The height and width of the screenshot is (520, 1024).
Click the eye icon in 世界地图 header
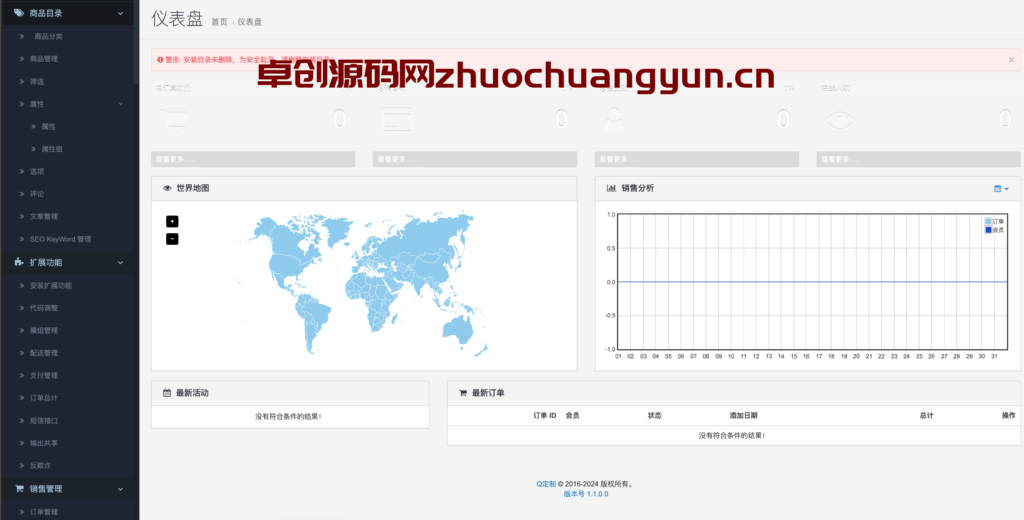(167, 188)
